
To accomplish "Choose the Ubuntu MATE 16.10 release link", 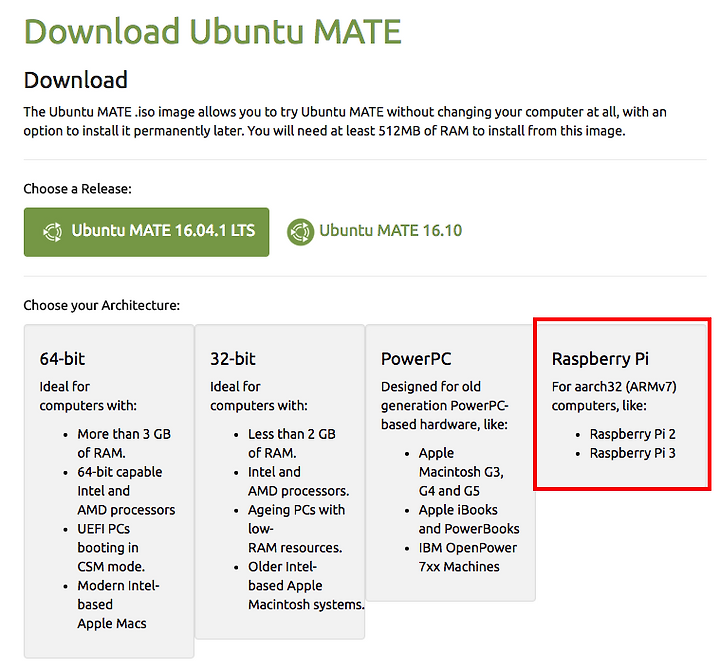I will (x=390, y=230).
